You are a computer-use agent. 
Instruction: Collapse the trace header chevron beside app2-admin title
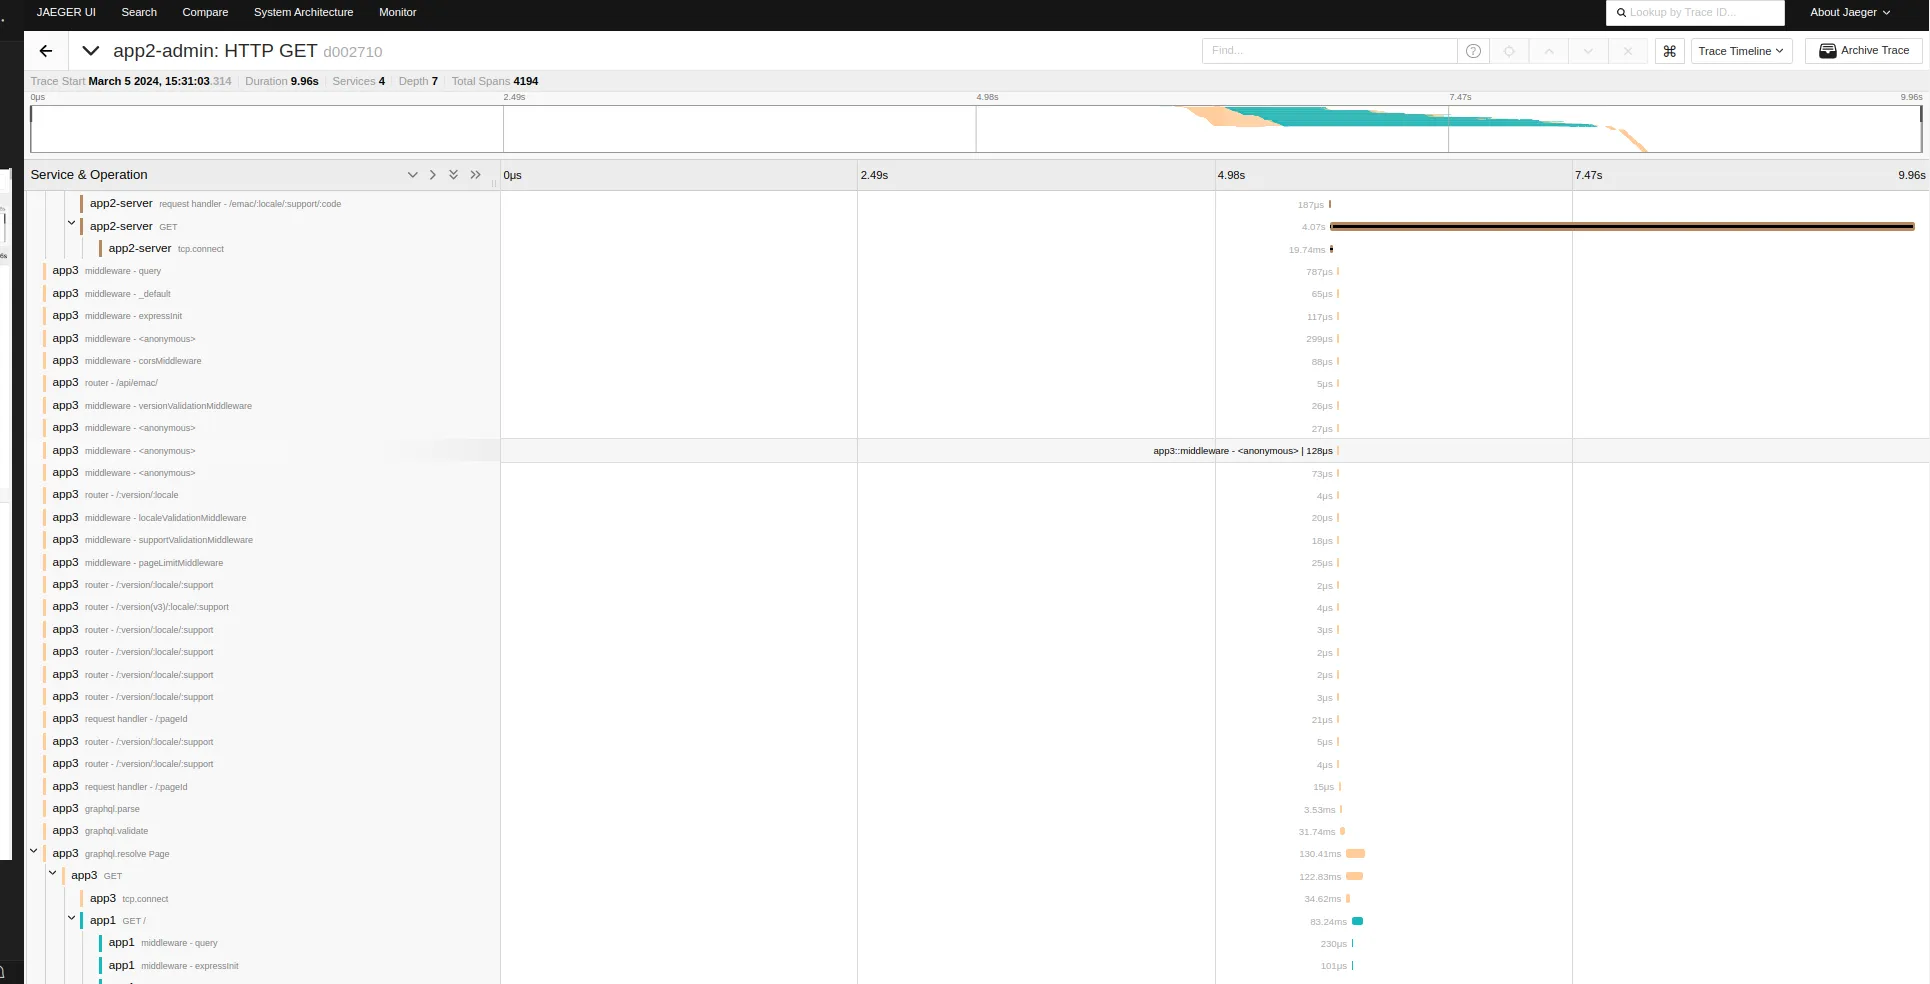click(x=91, y=51)
